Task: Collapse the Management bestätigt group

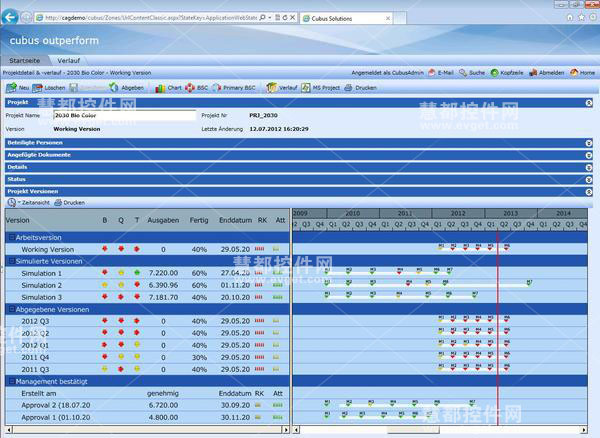Action: click(x=11, y=381)
